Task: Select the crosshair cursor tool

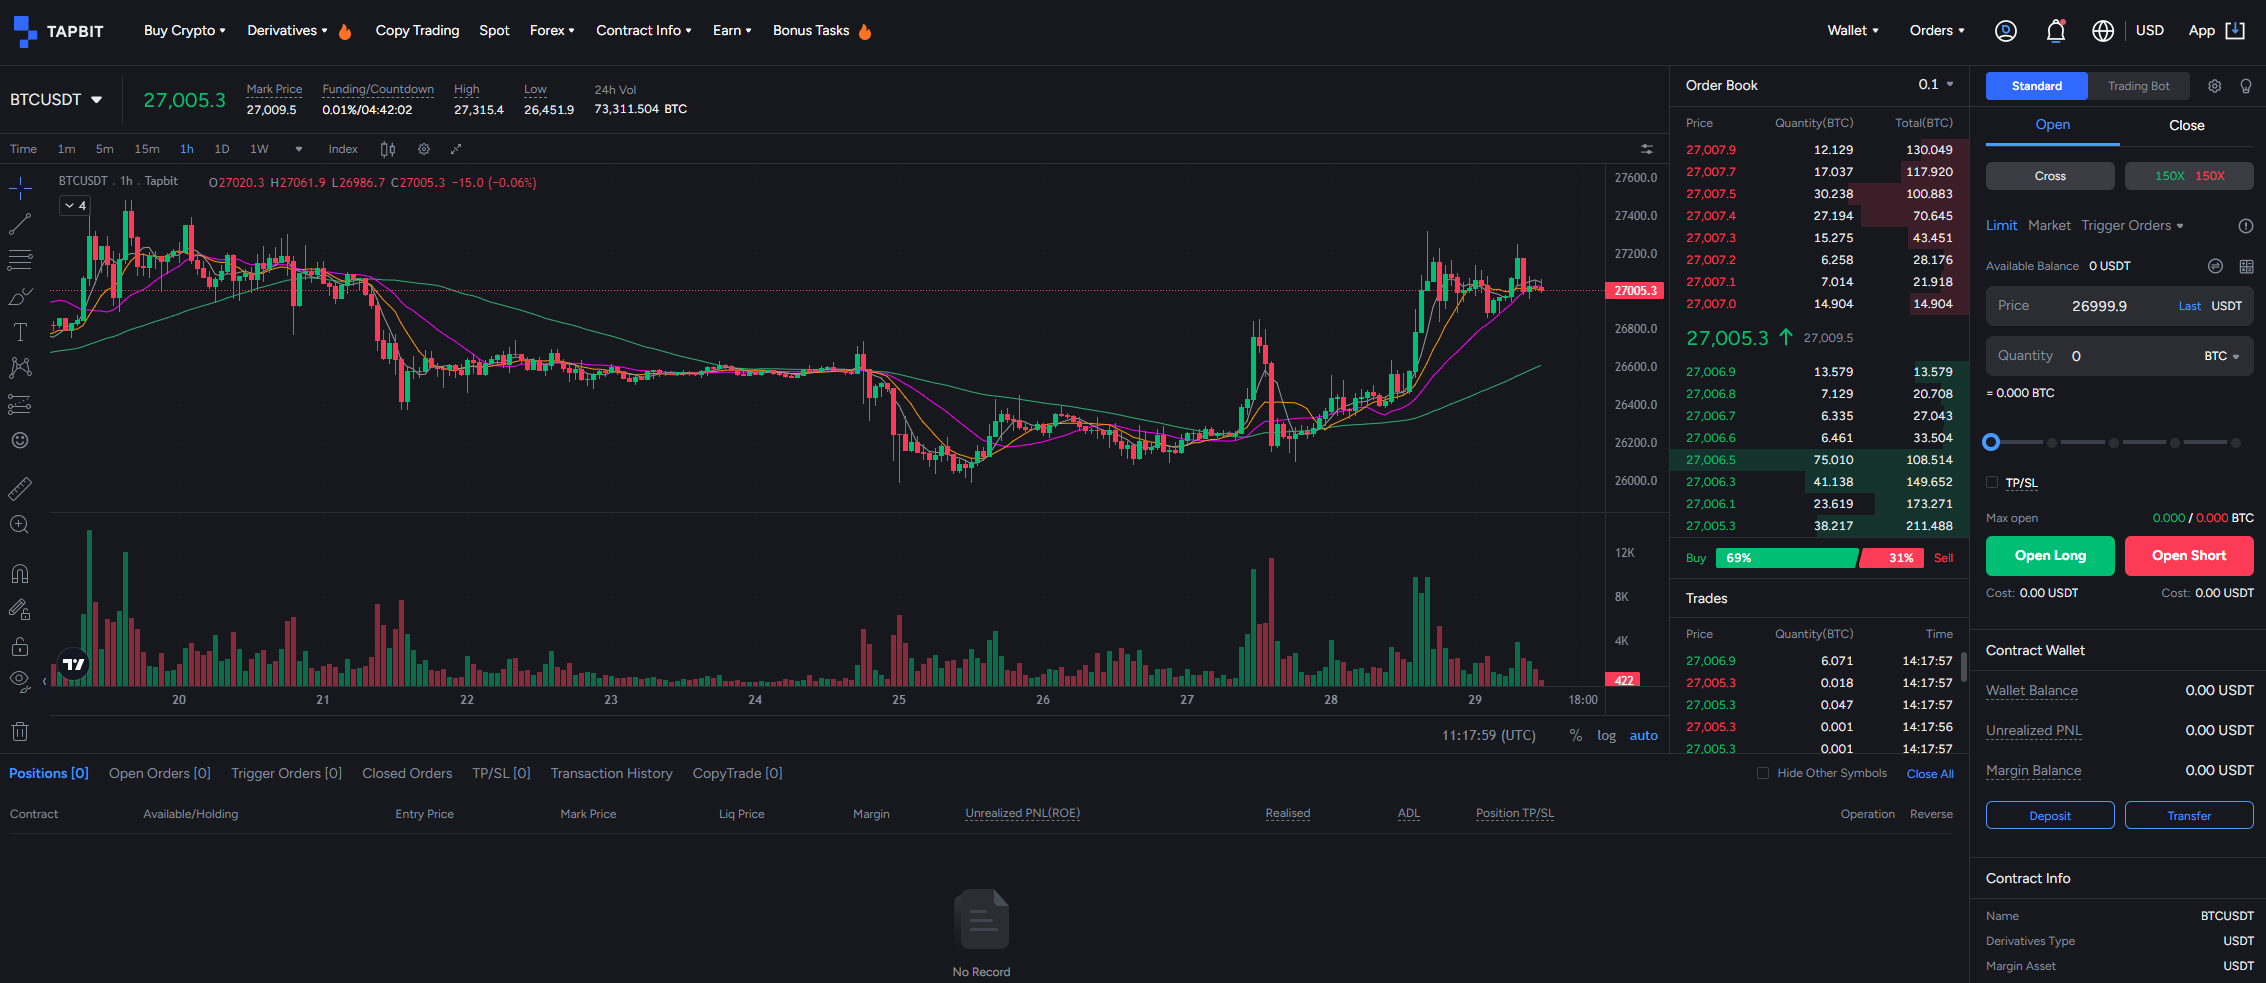Action: click(20, 188)
